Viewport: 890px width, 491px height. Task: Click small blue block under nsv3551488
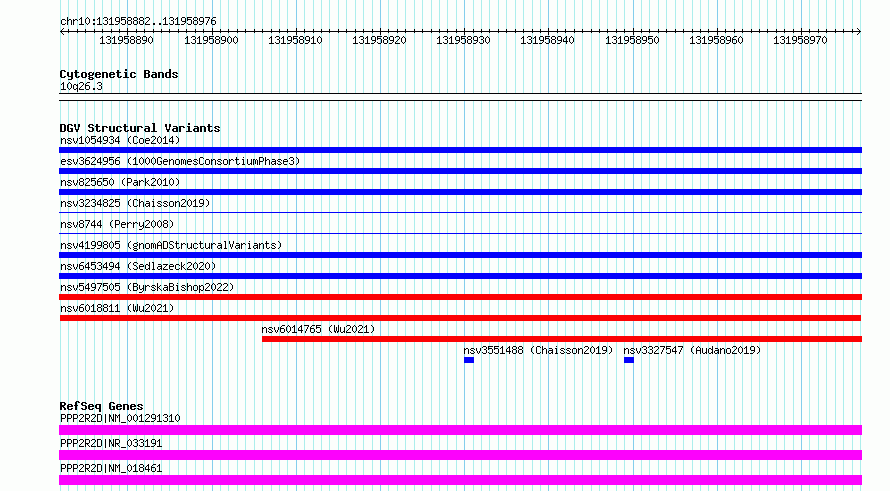[469, 360]
